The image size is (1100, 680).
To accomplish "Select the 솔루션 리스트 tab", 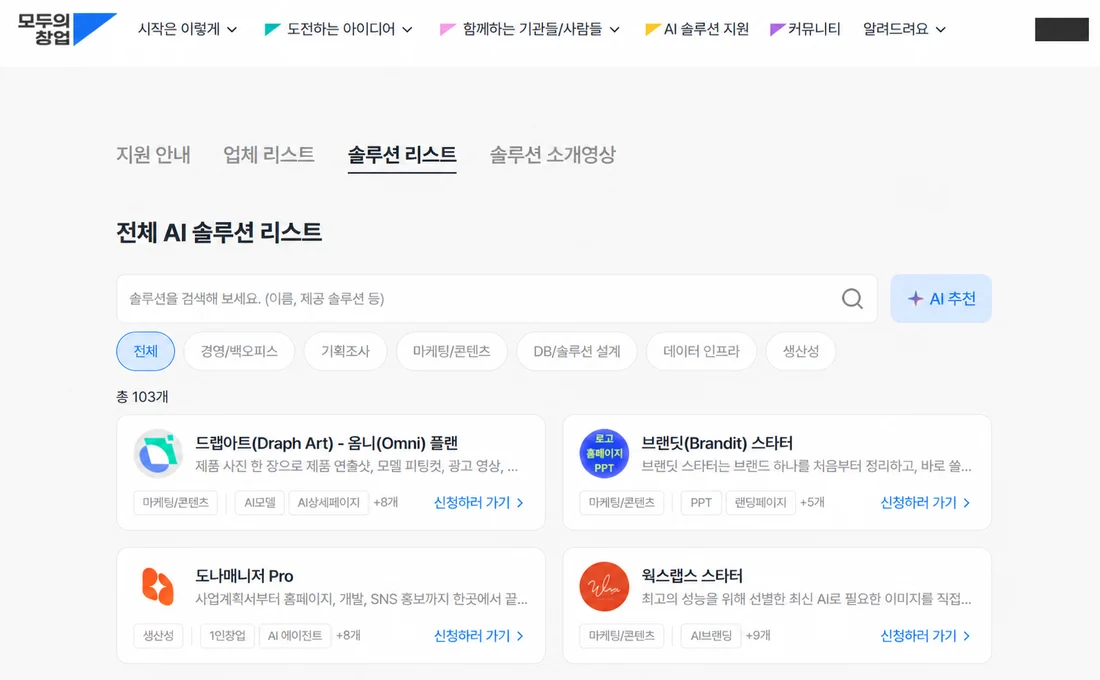I will tap(402, 154).
